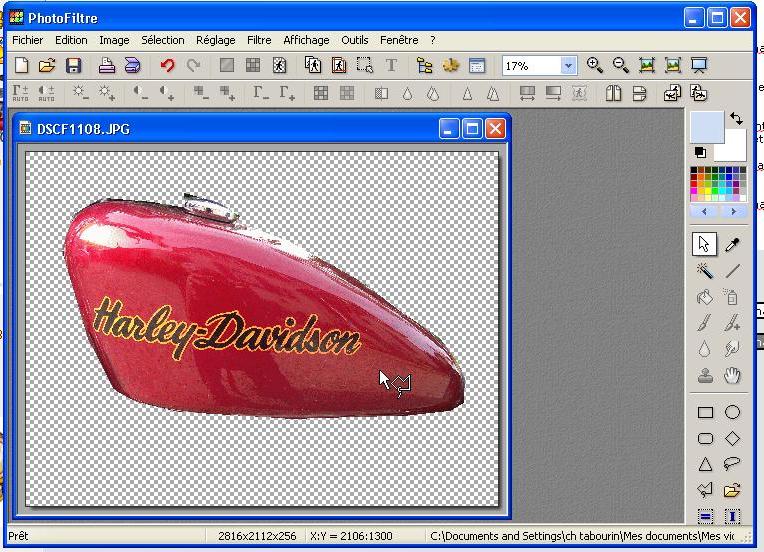Image resolution: width=764 pixels, height=552 pixels.
Task: Choose the Rectangle selection shape
Action: tap(705, 413)
